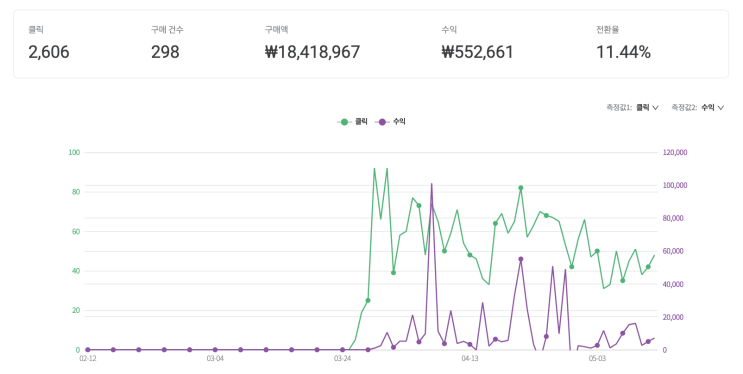Click the green 40 label on the left axis
743x374 pixels.
pos(76,271)
